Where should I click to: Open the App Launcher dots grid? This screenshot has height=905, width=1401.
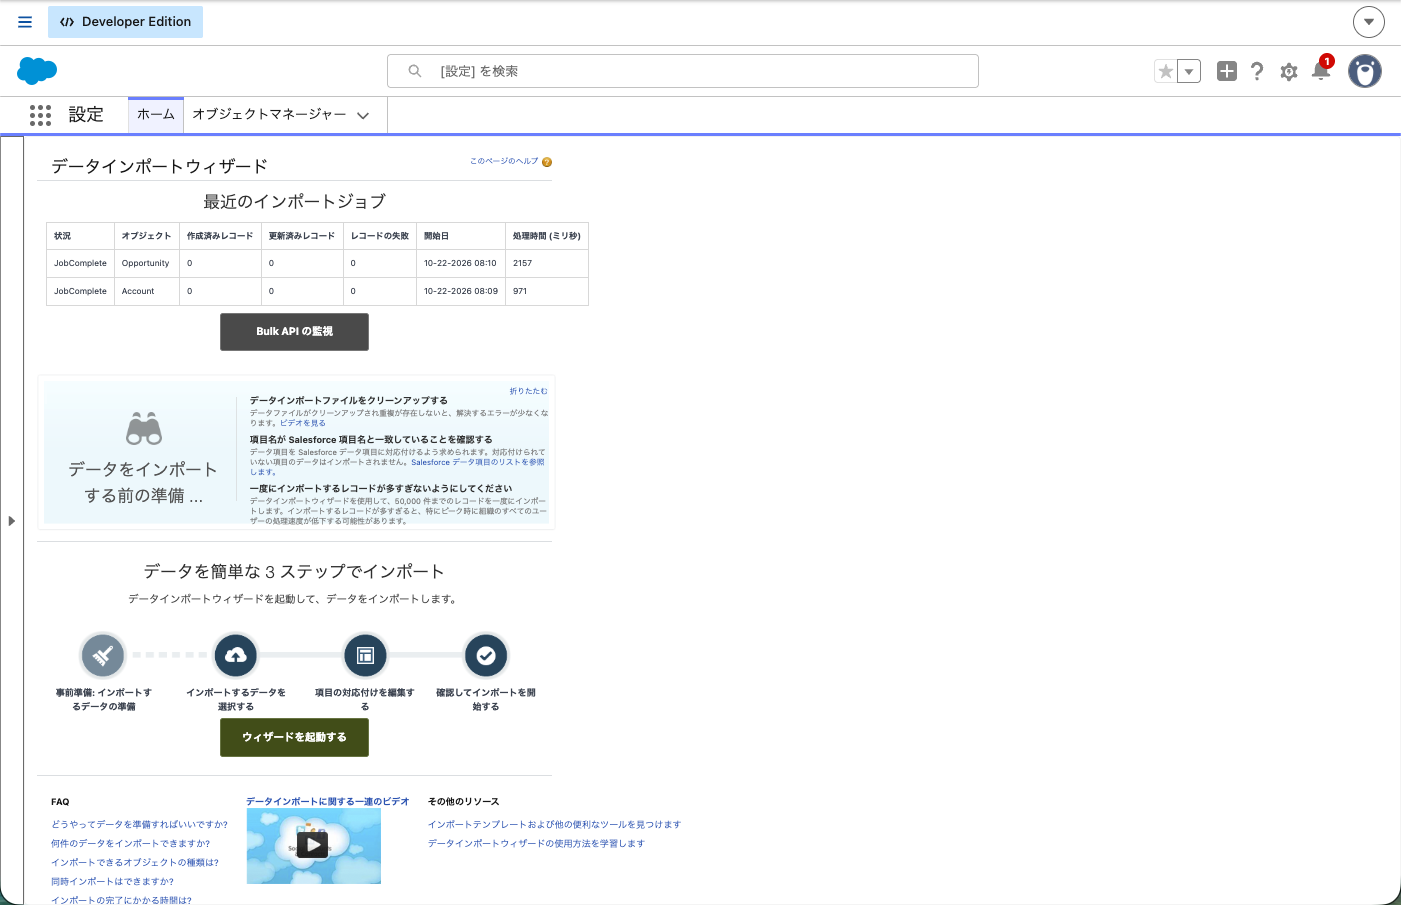[40, 115]
